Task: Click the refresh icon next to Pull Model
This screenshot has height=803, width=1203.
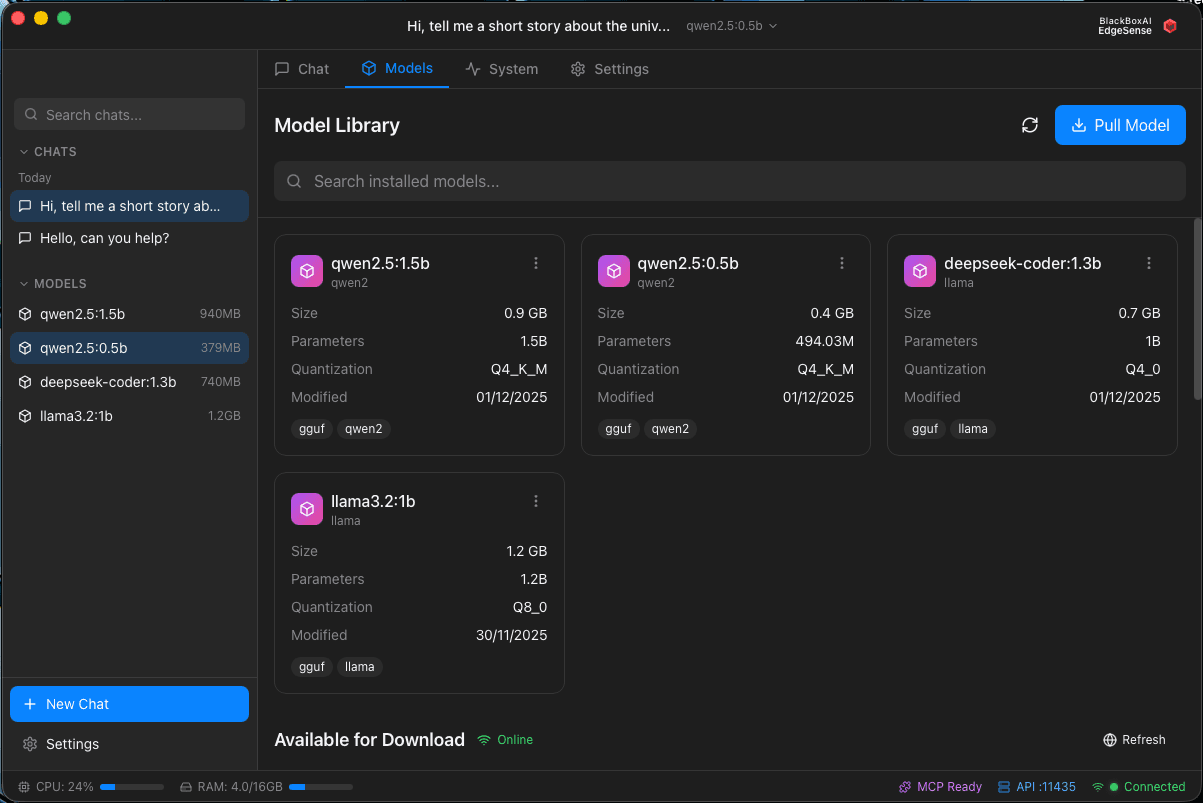Action: click(x=1029, y=125)
